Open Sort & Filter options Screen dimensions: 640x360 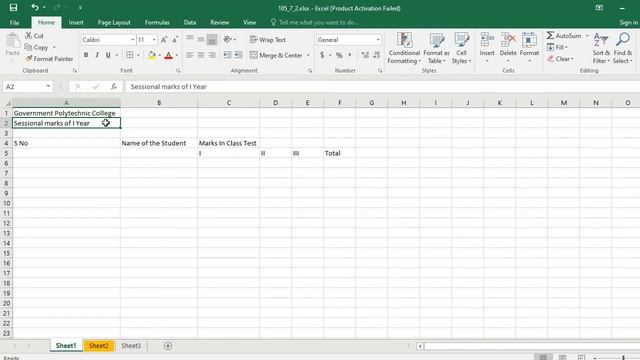coord(601,48)
